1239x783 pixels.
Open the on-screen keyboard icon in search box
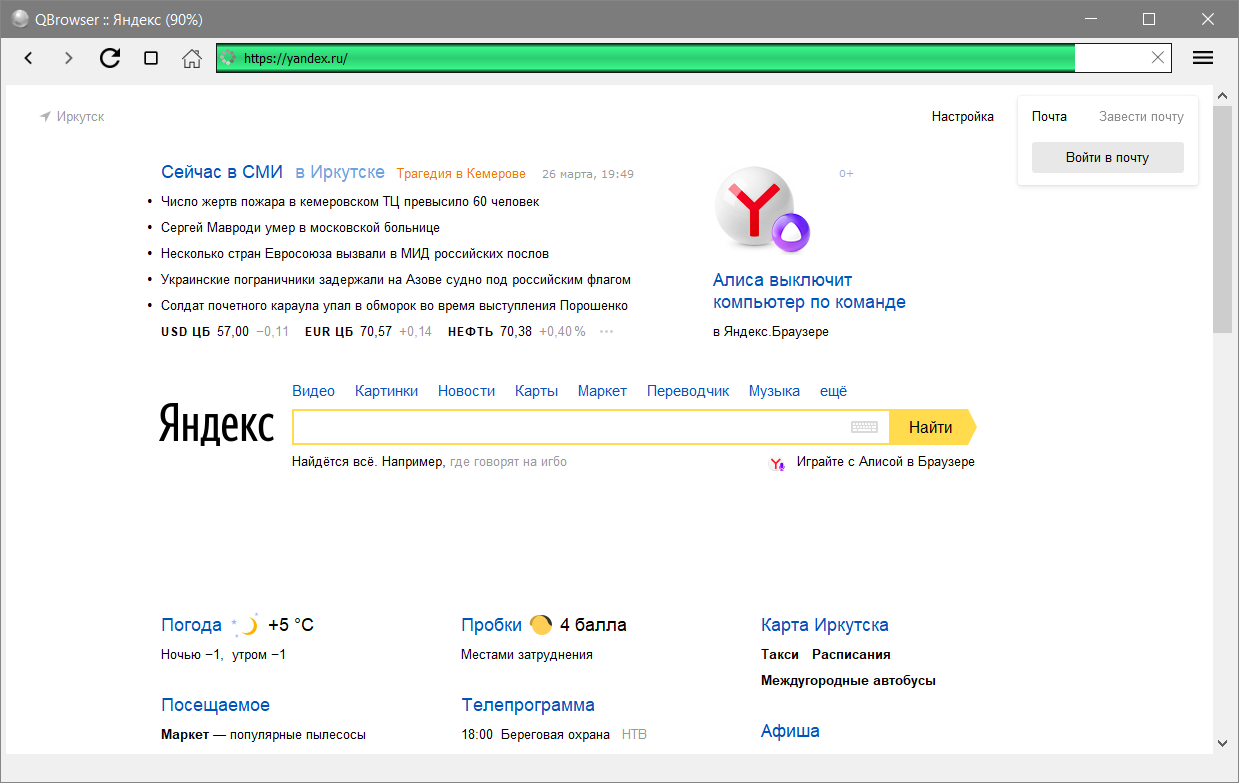864,427
